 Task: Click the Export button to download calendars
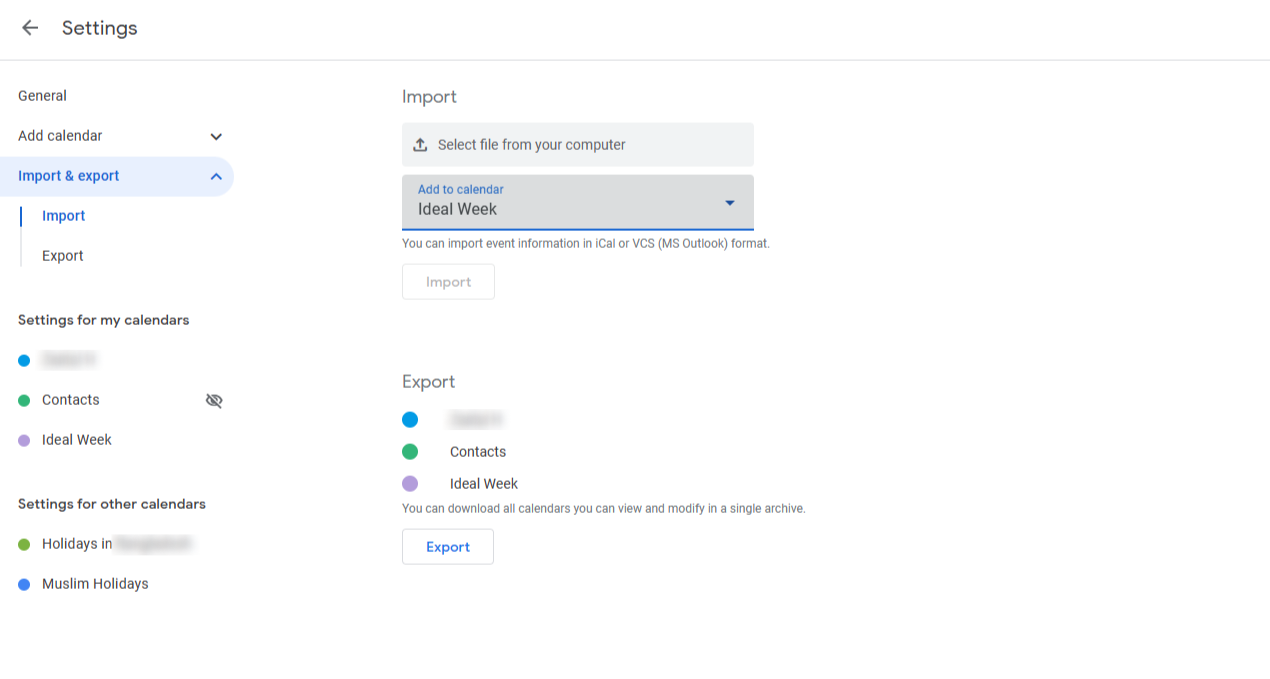tap(447, 546)
